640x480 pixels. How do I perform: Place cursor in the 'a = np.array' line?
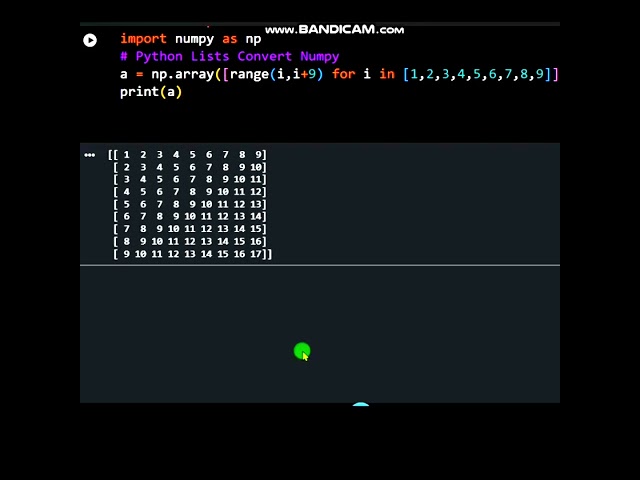tap(339, 74)
